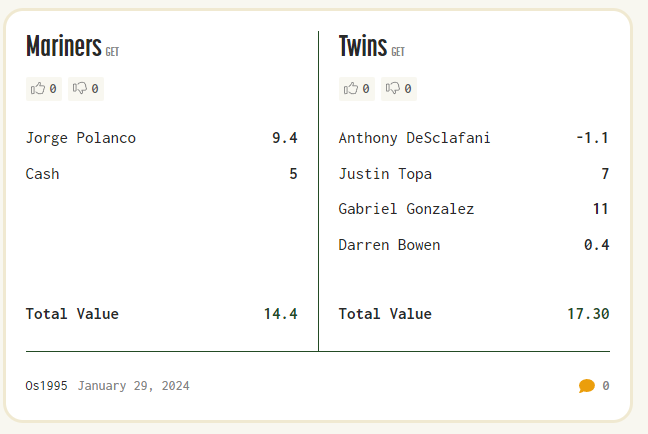Upvote the Twins side of trade
The width and height of the screenshot is (648, 434).
point(351,89)
